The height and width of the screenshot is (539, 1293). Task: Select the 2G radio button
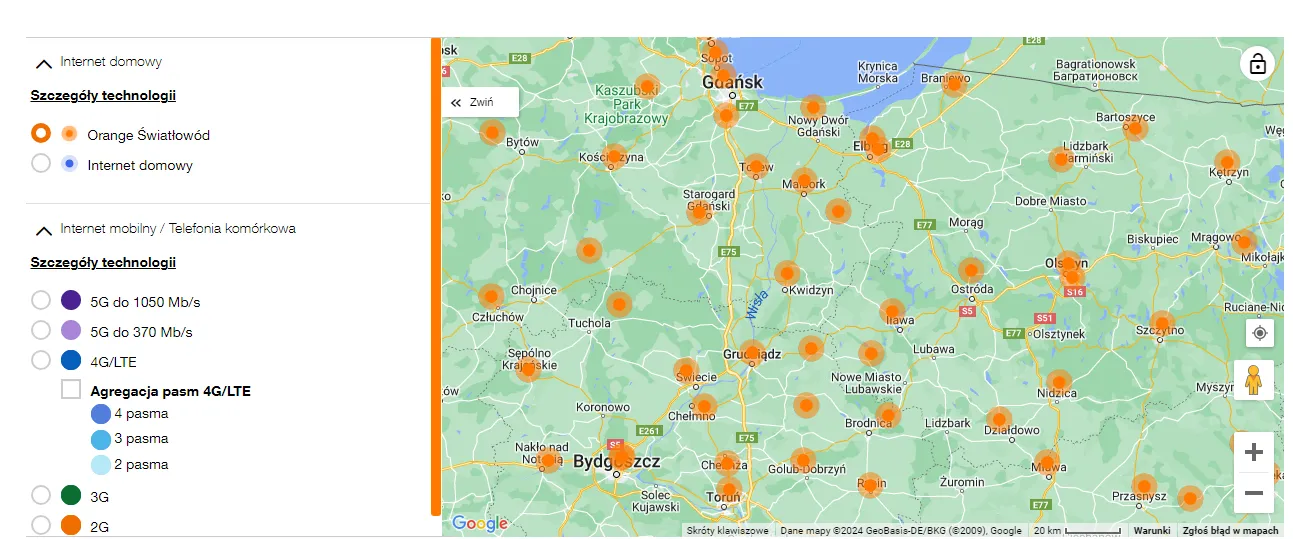[41, 525]
